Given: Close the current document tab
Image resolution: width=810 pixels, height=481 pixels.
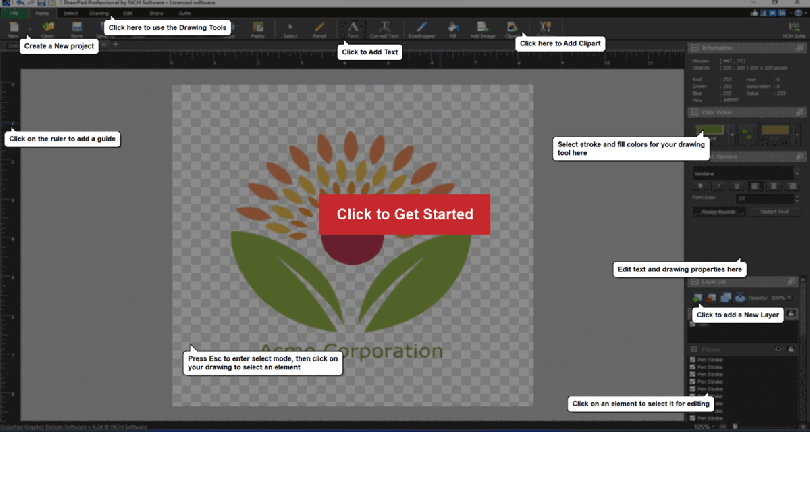Looking at the screenshot, I should click(x=104, y=45).
